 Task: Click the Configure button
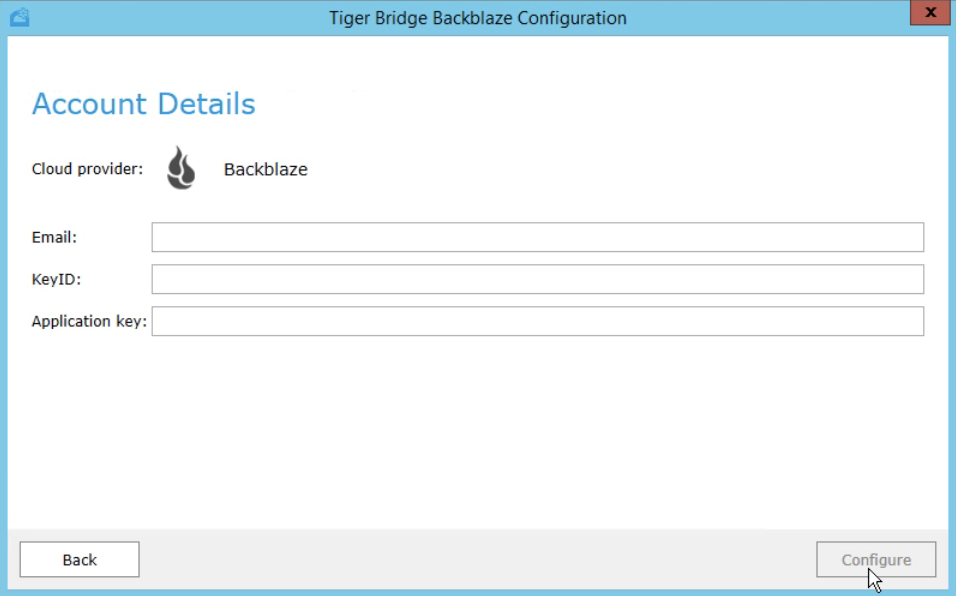pyautogui.click(x=876, y=559)
